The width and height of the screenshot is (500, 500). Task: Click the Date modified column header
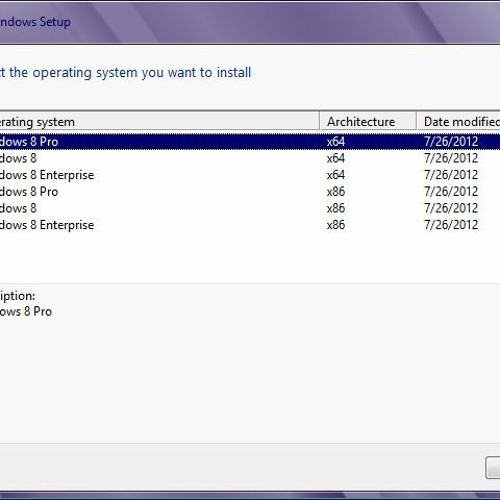click(x=458, y=121)
